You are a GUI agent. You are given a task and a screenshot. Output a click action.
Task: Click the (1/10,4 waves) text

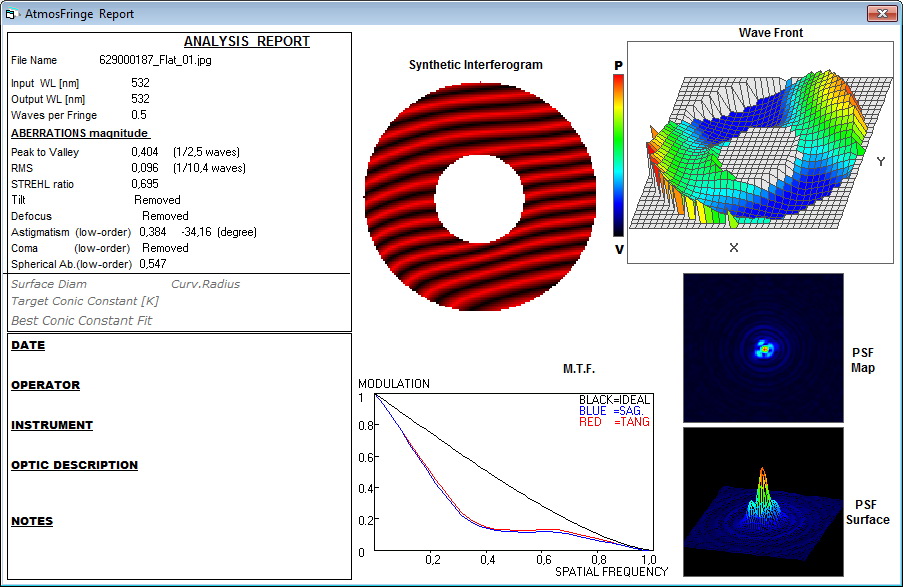tap(210, 168)
